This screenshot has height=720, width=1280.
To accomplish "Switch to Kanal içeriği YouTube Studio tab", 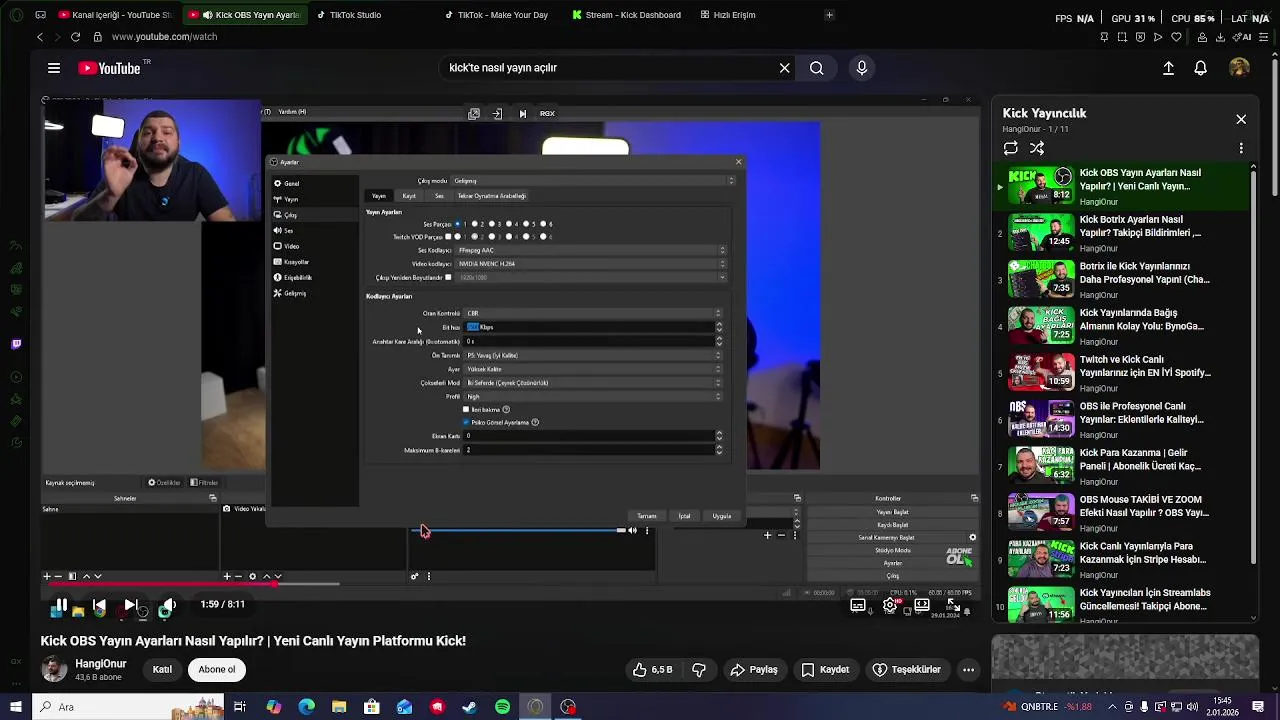I will pyautogui.click(x=115, y=15).
